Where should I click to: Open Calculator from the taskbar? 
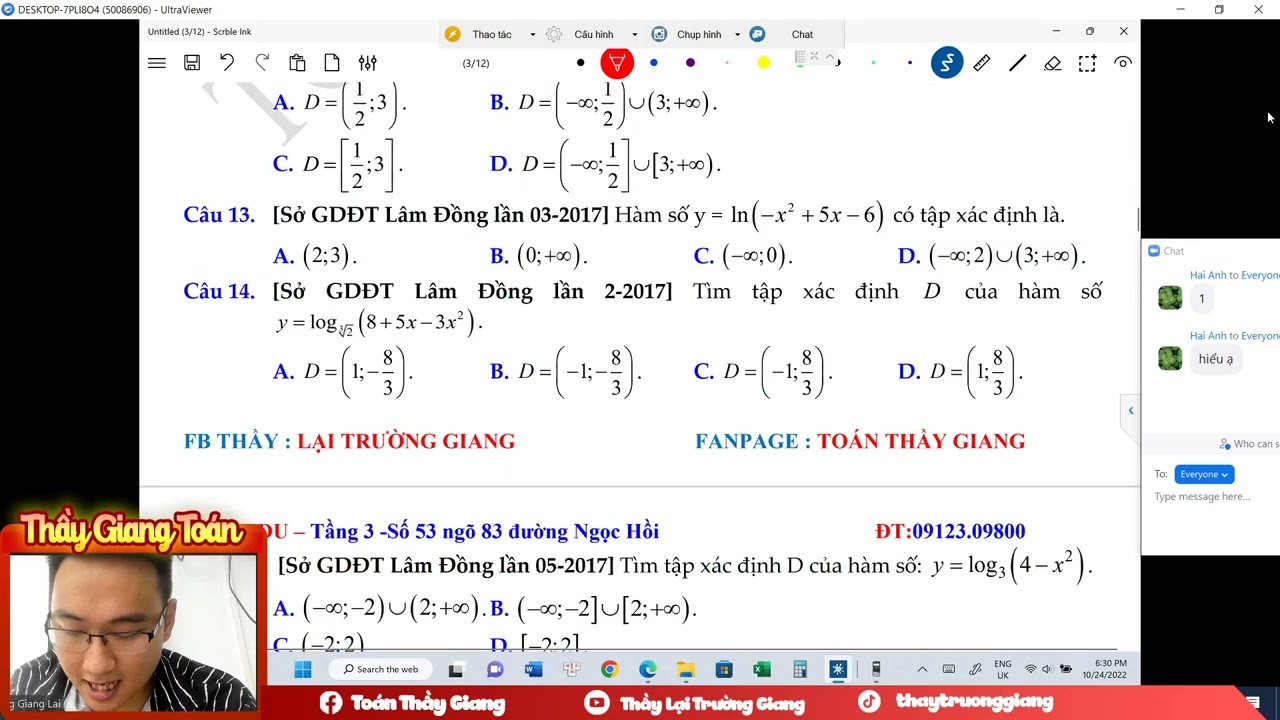[x=800, y=669]
